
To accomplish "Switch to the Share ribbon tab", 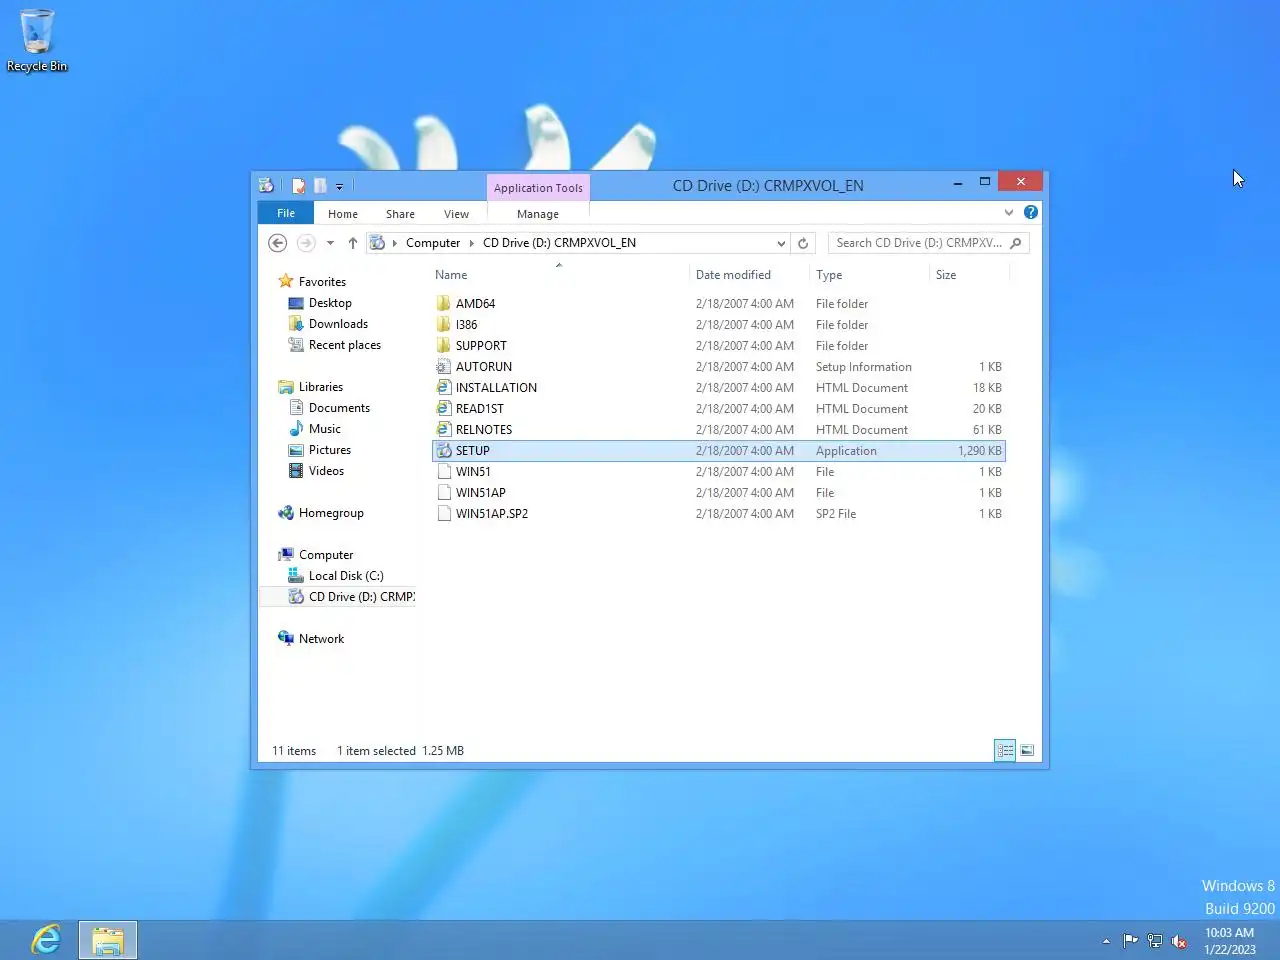I will [400, 214].
